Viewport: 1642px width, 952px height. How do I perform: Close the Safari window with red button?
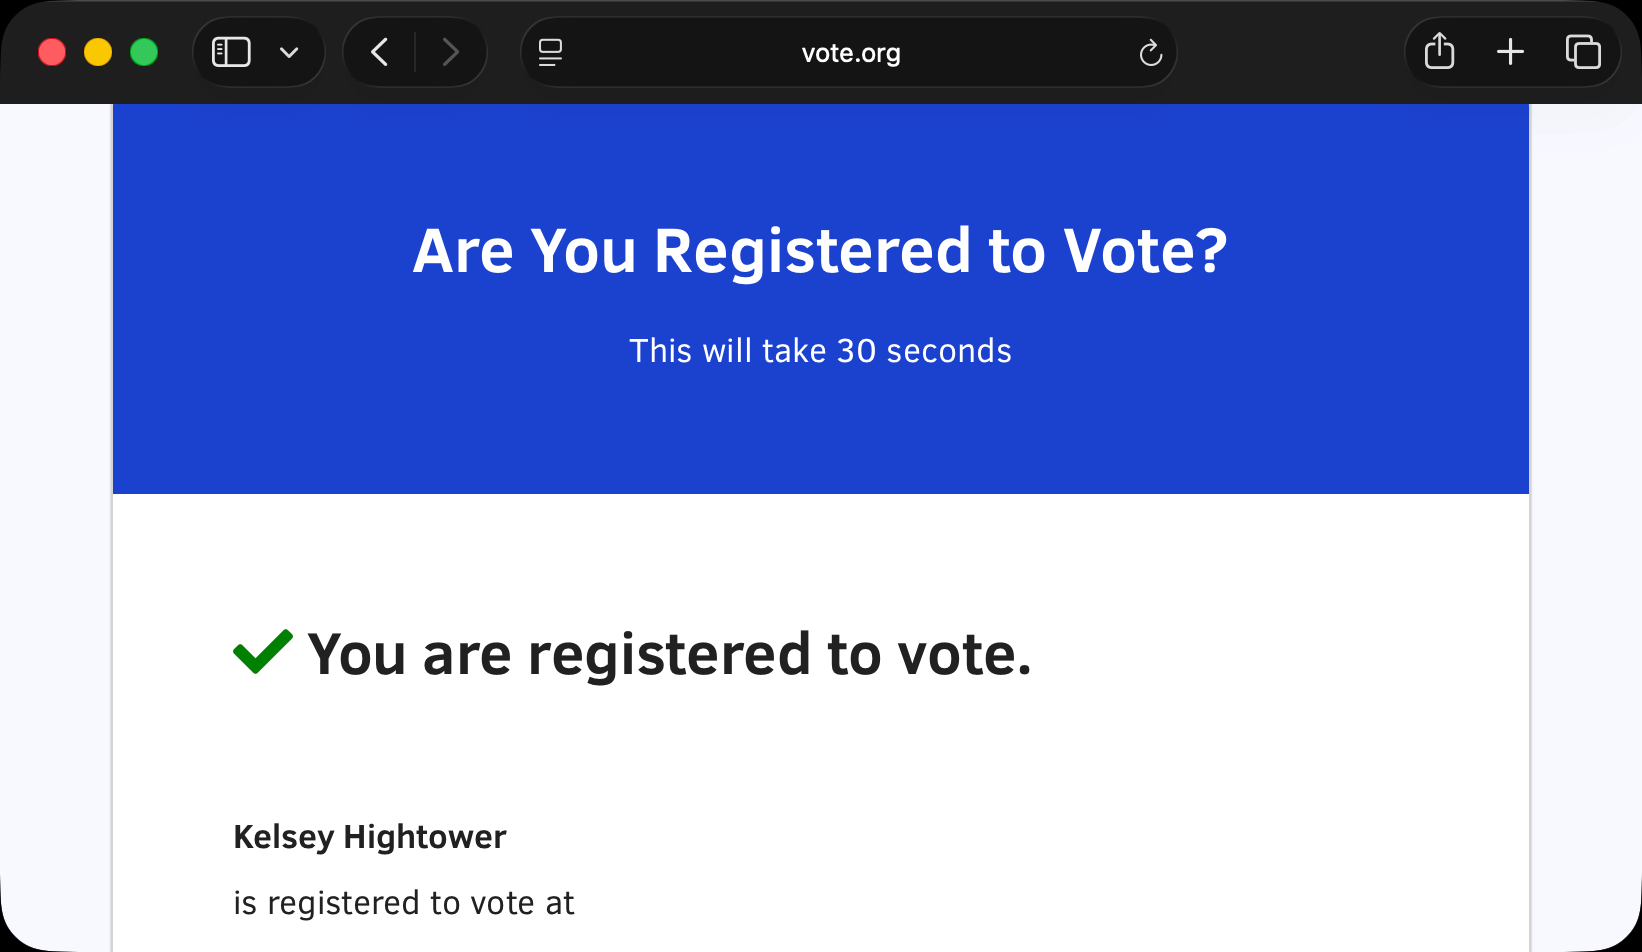52,52
